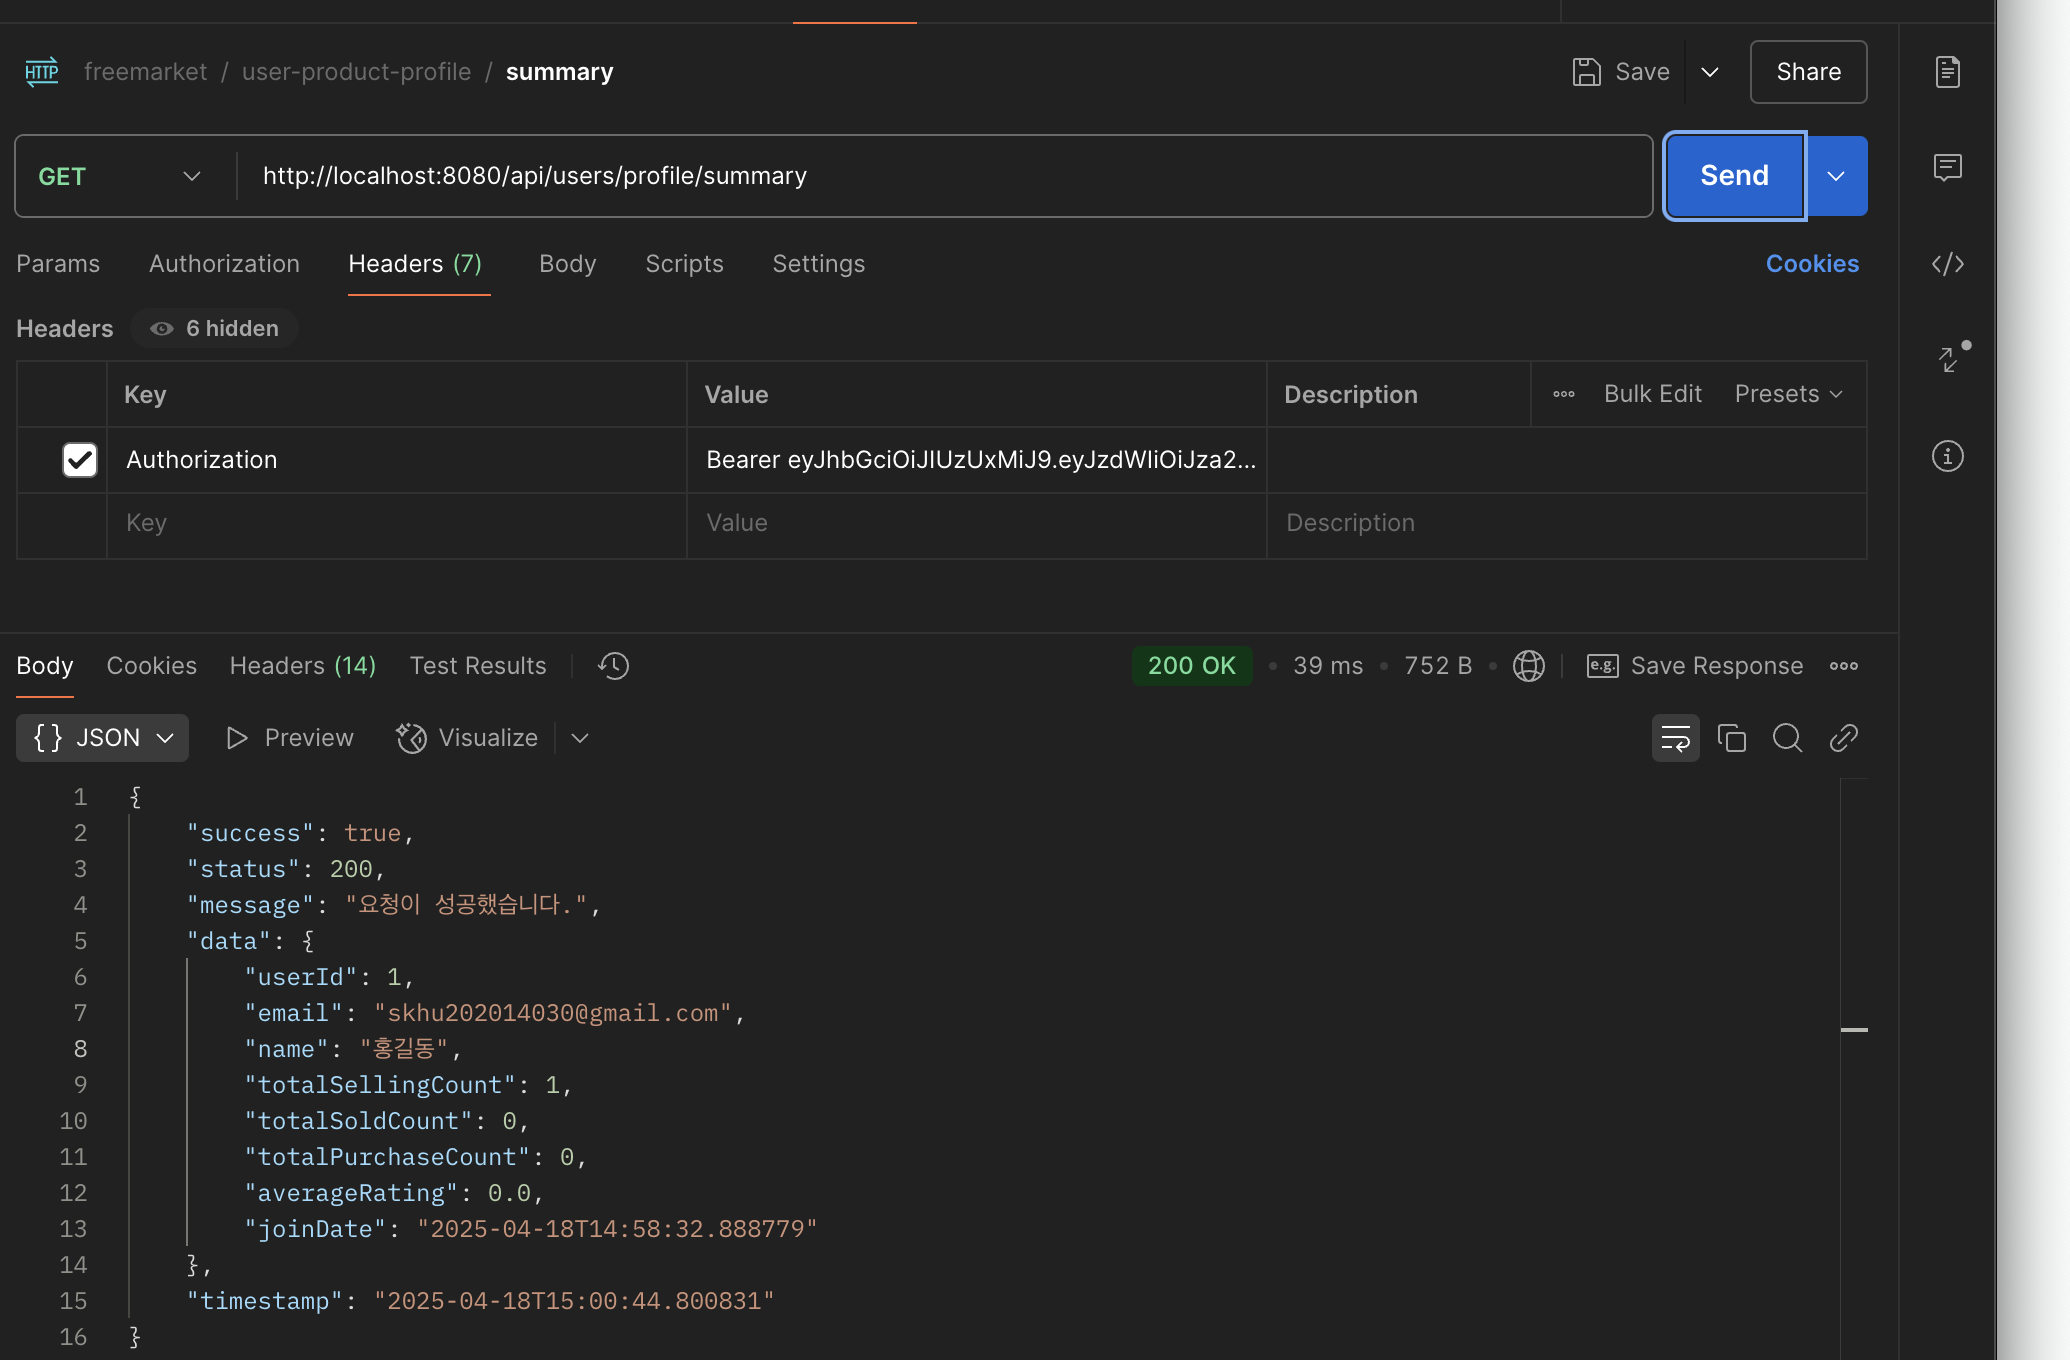Switch to the Body request tab

click(567, 264)
